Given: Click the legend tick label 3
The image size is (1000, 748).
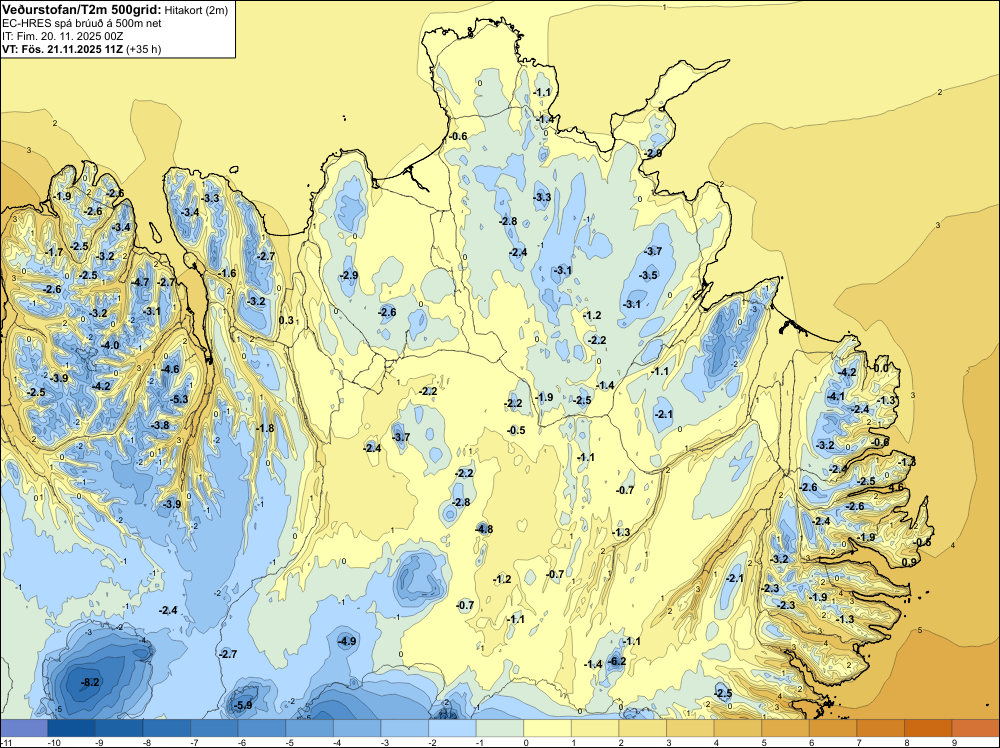Looking at the screenshot, I should (x=668, y=742).
